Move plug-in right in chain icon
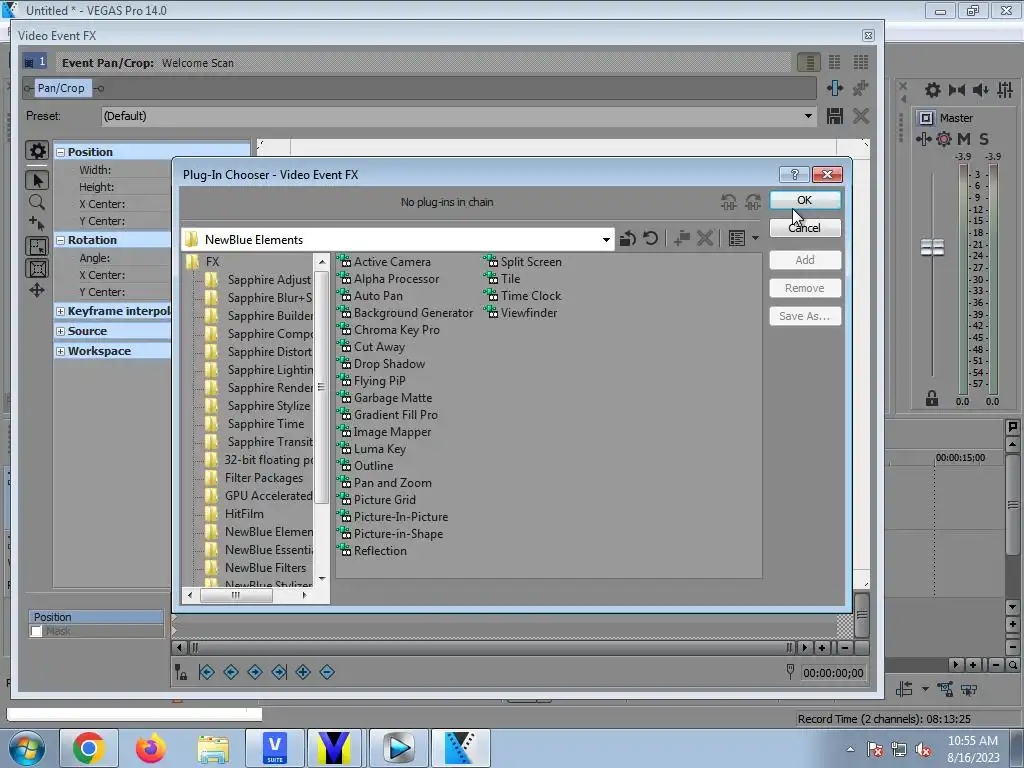This screenshot has height=768, width=1024. click(x=753, y=202)
